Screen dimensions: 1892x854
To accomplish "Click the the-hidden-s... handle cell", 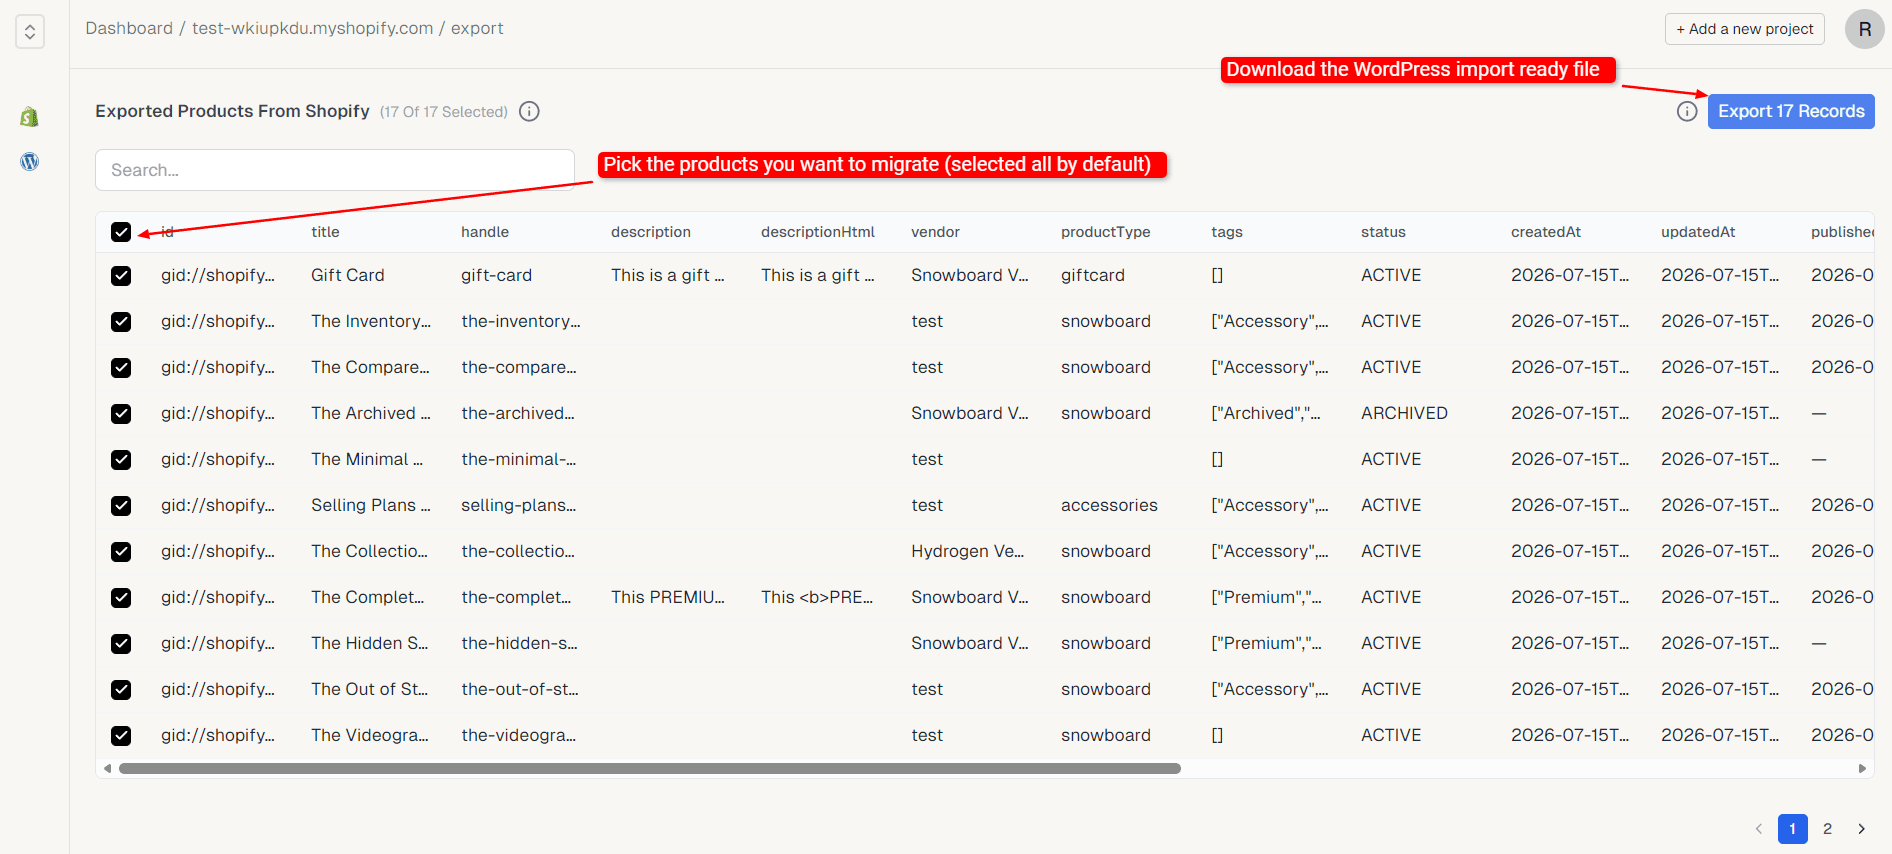I will coord(520,643).
